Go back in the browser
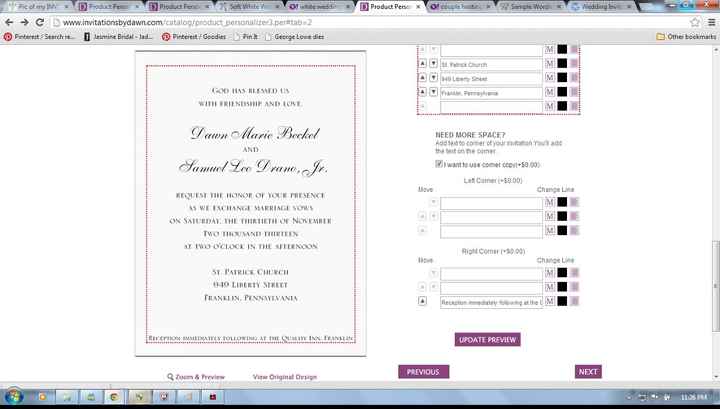This screenshot has width=720, height=409. click(9, 22)
